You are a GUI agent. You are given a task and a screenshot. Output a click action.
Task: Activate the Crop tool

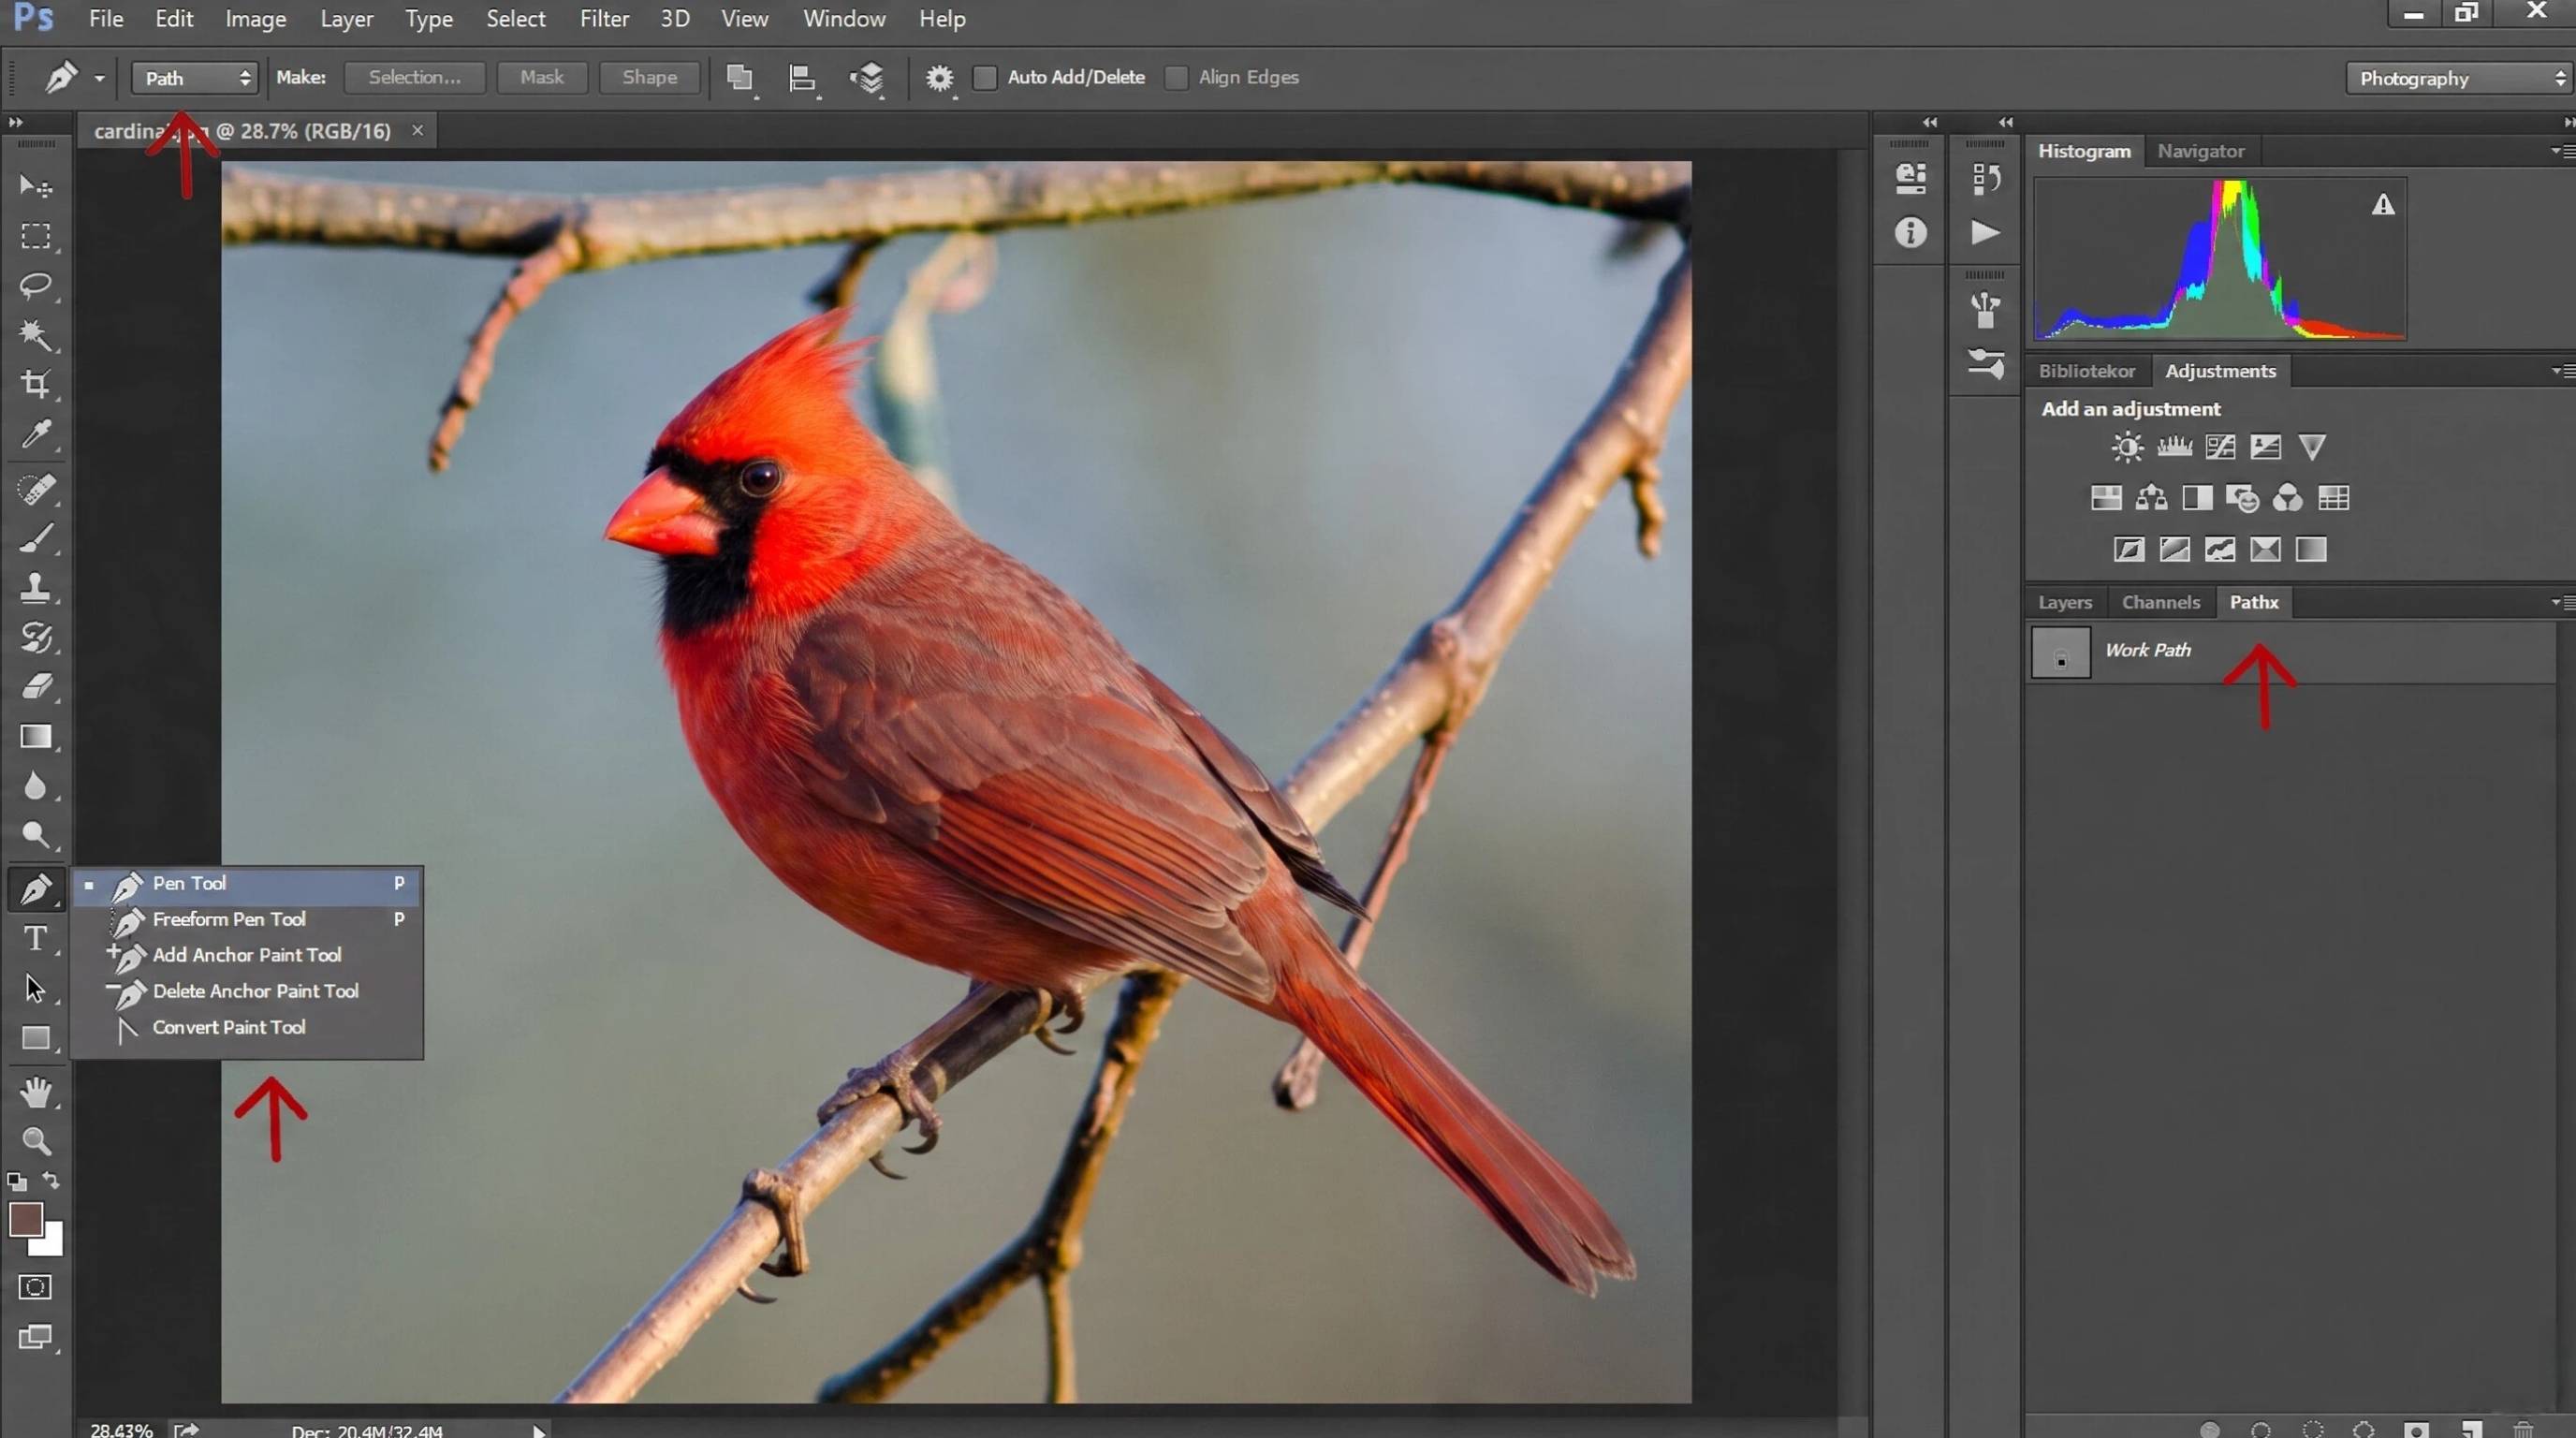click(x=36, y=384)
